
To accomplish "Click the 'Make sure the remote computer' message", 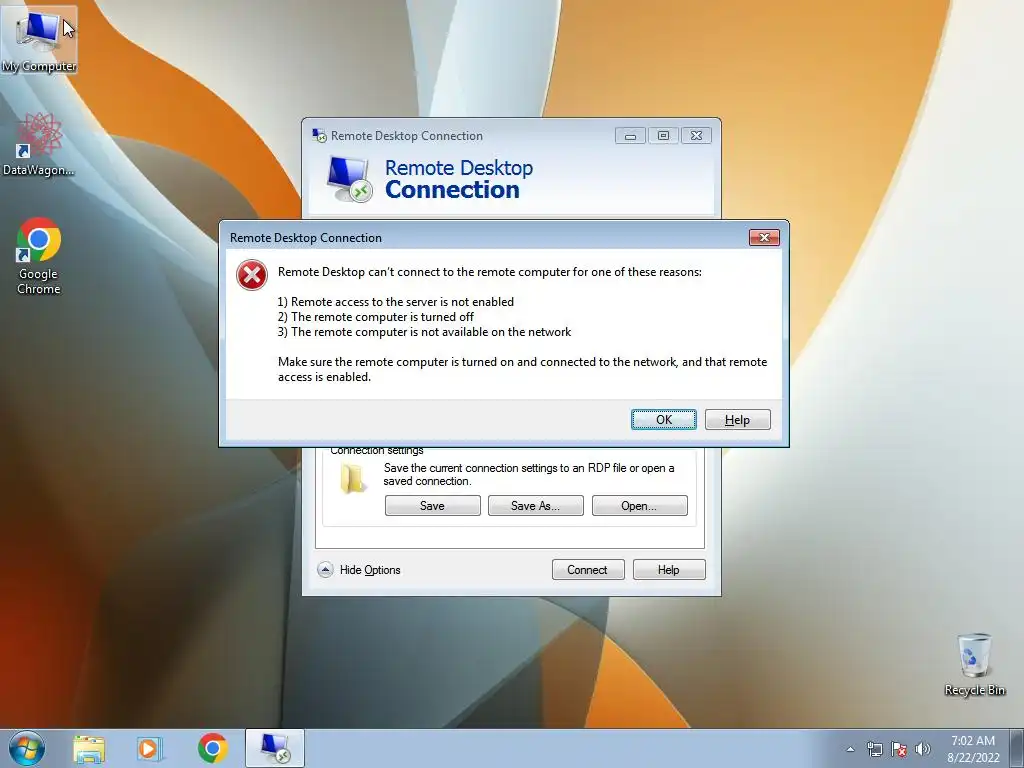I will point(522,369).
